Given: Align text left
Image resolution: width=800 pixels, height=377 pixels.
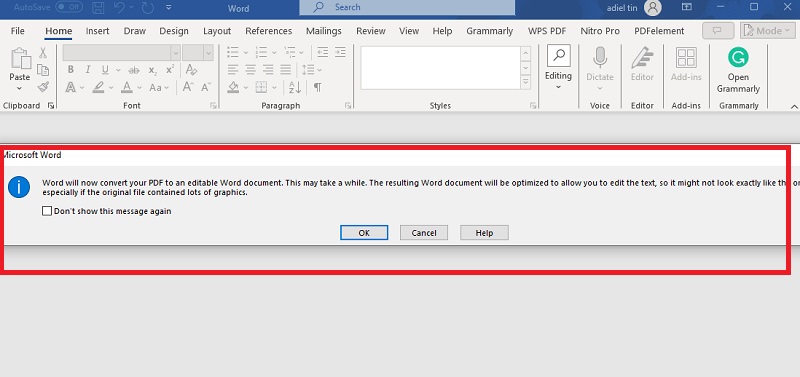Looking at the screenshot, I should click(x=233, y=69).
